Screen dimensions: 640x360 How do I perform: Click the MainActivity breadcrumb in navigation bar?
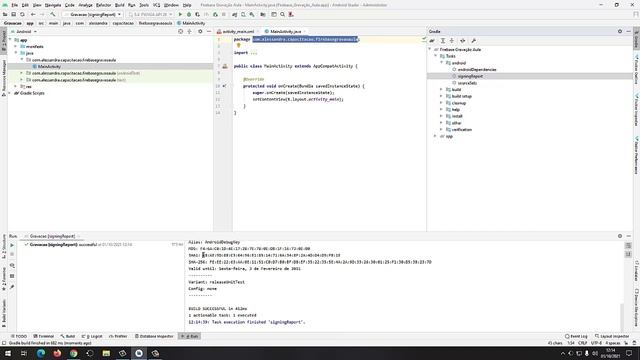191,23
